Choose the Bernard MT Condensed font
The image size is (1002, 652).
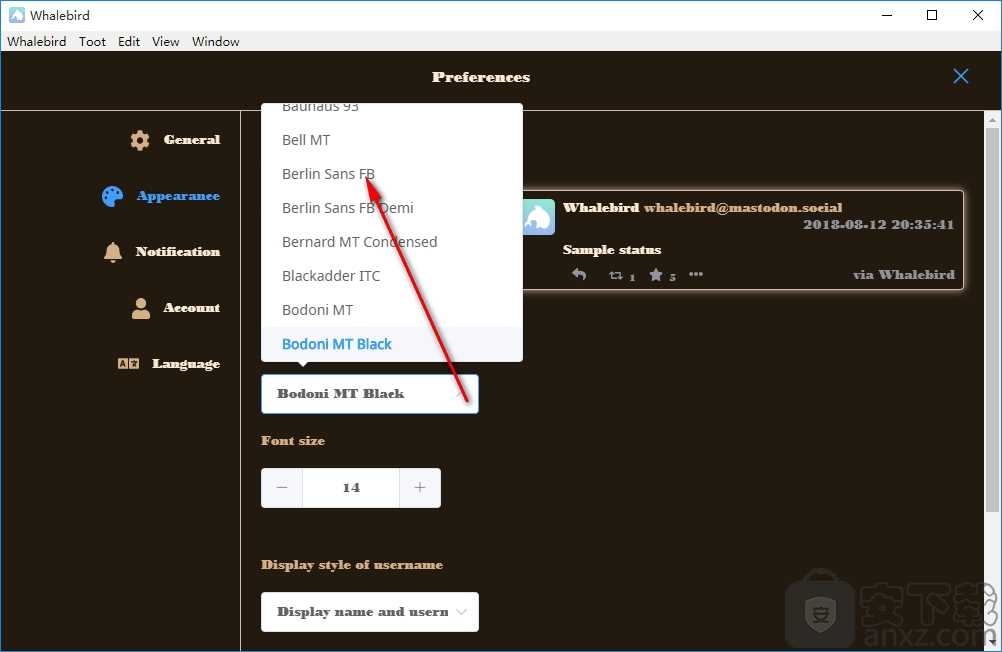point(392,242)
